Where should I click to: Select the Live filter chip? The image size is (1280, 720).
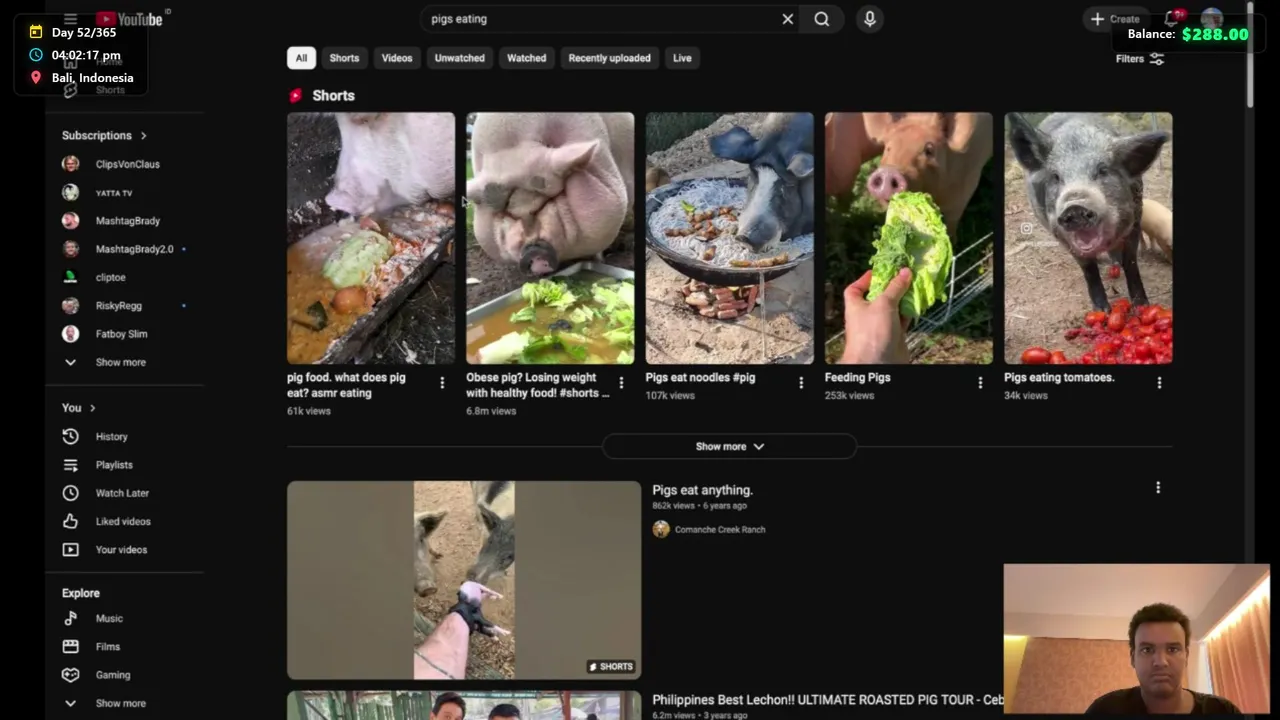[x=682, y=58]
